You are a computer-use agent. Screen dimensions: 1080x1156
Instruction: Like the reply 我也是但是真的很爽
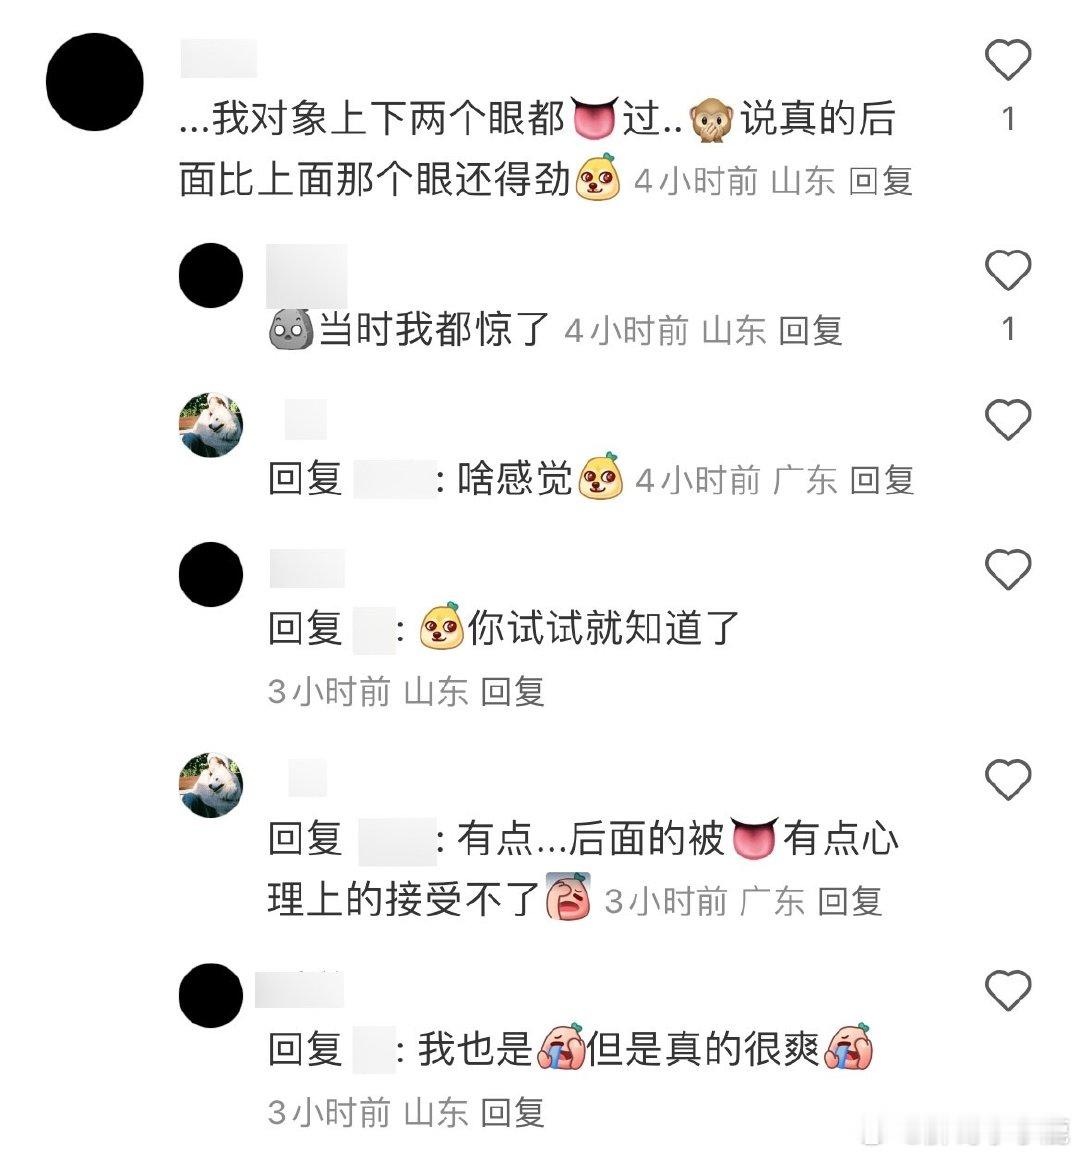tap(1008, 990)
